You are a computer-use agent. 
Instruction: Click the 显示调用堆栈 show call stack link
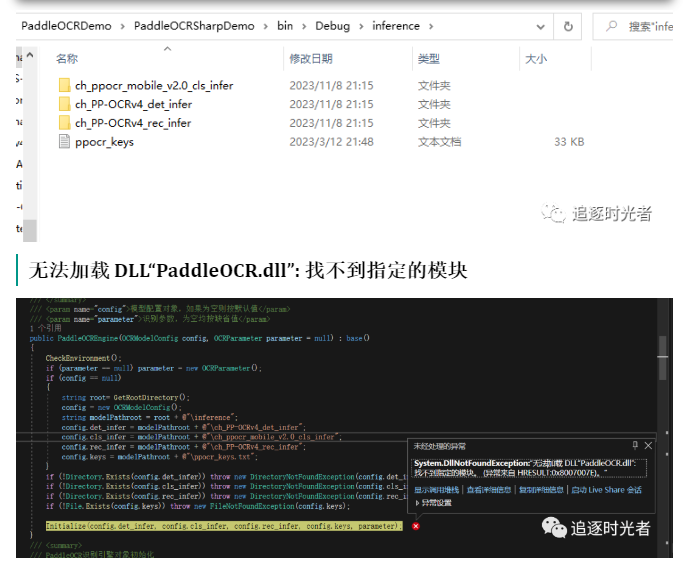tap(436, 490)
